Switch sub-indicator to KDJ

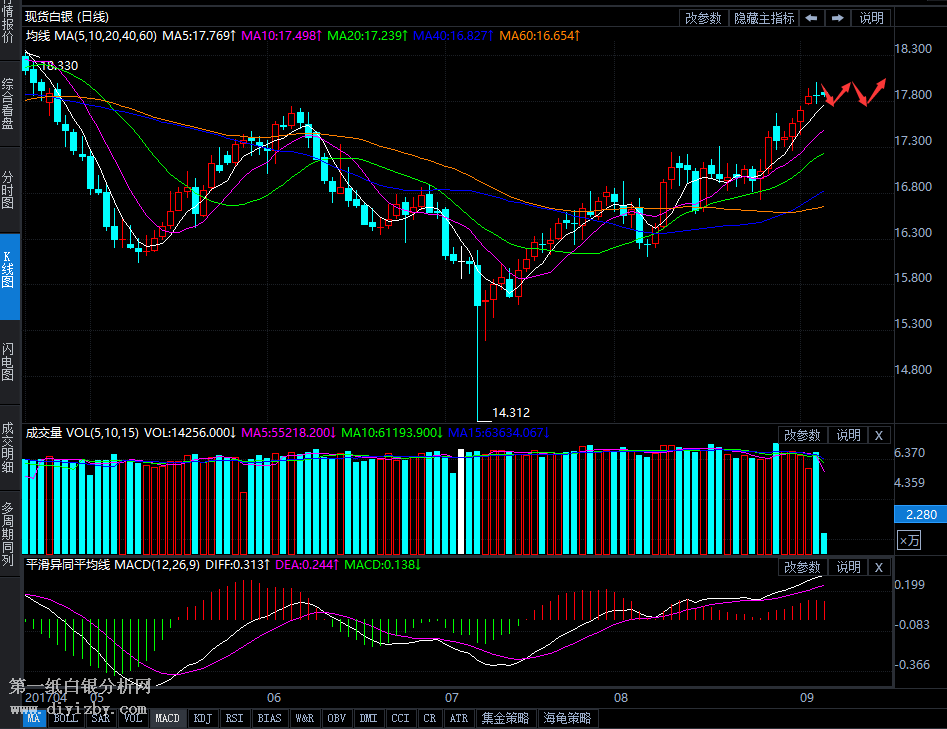[x=202, y=718]
